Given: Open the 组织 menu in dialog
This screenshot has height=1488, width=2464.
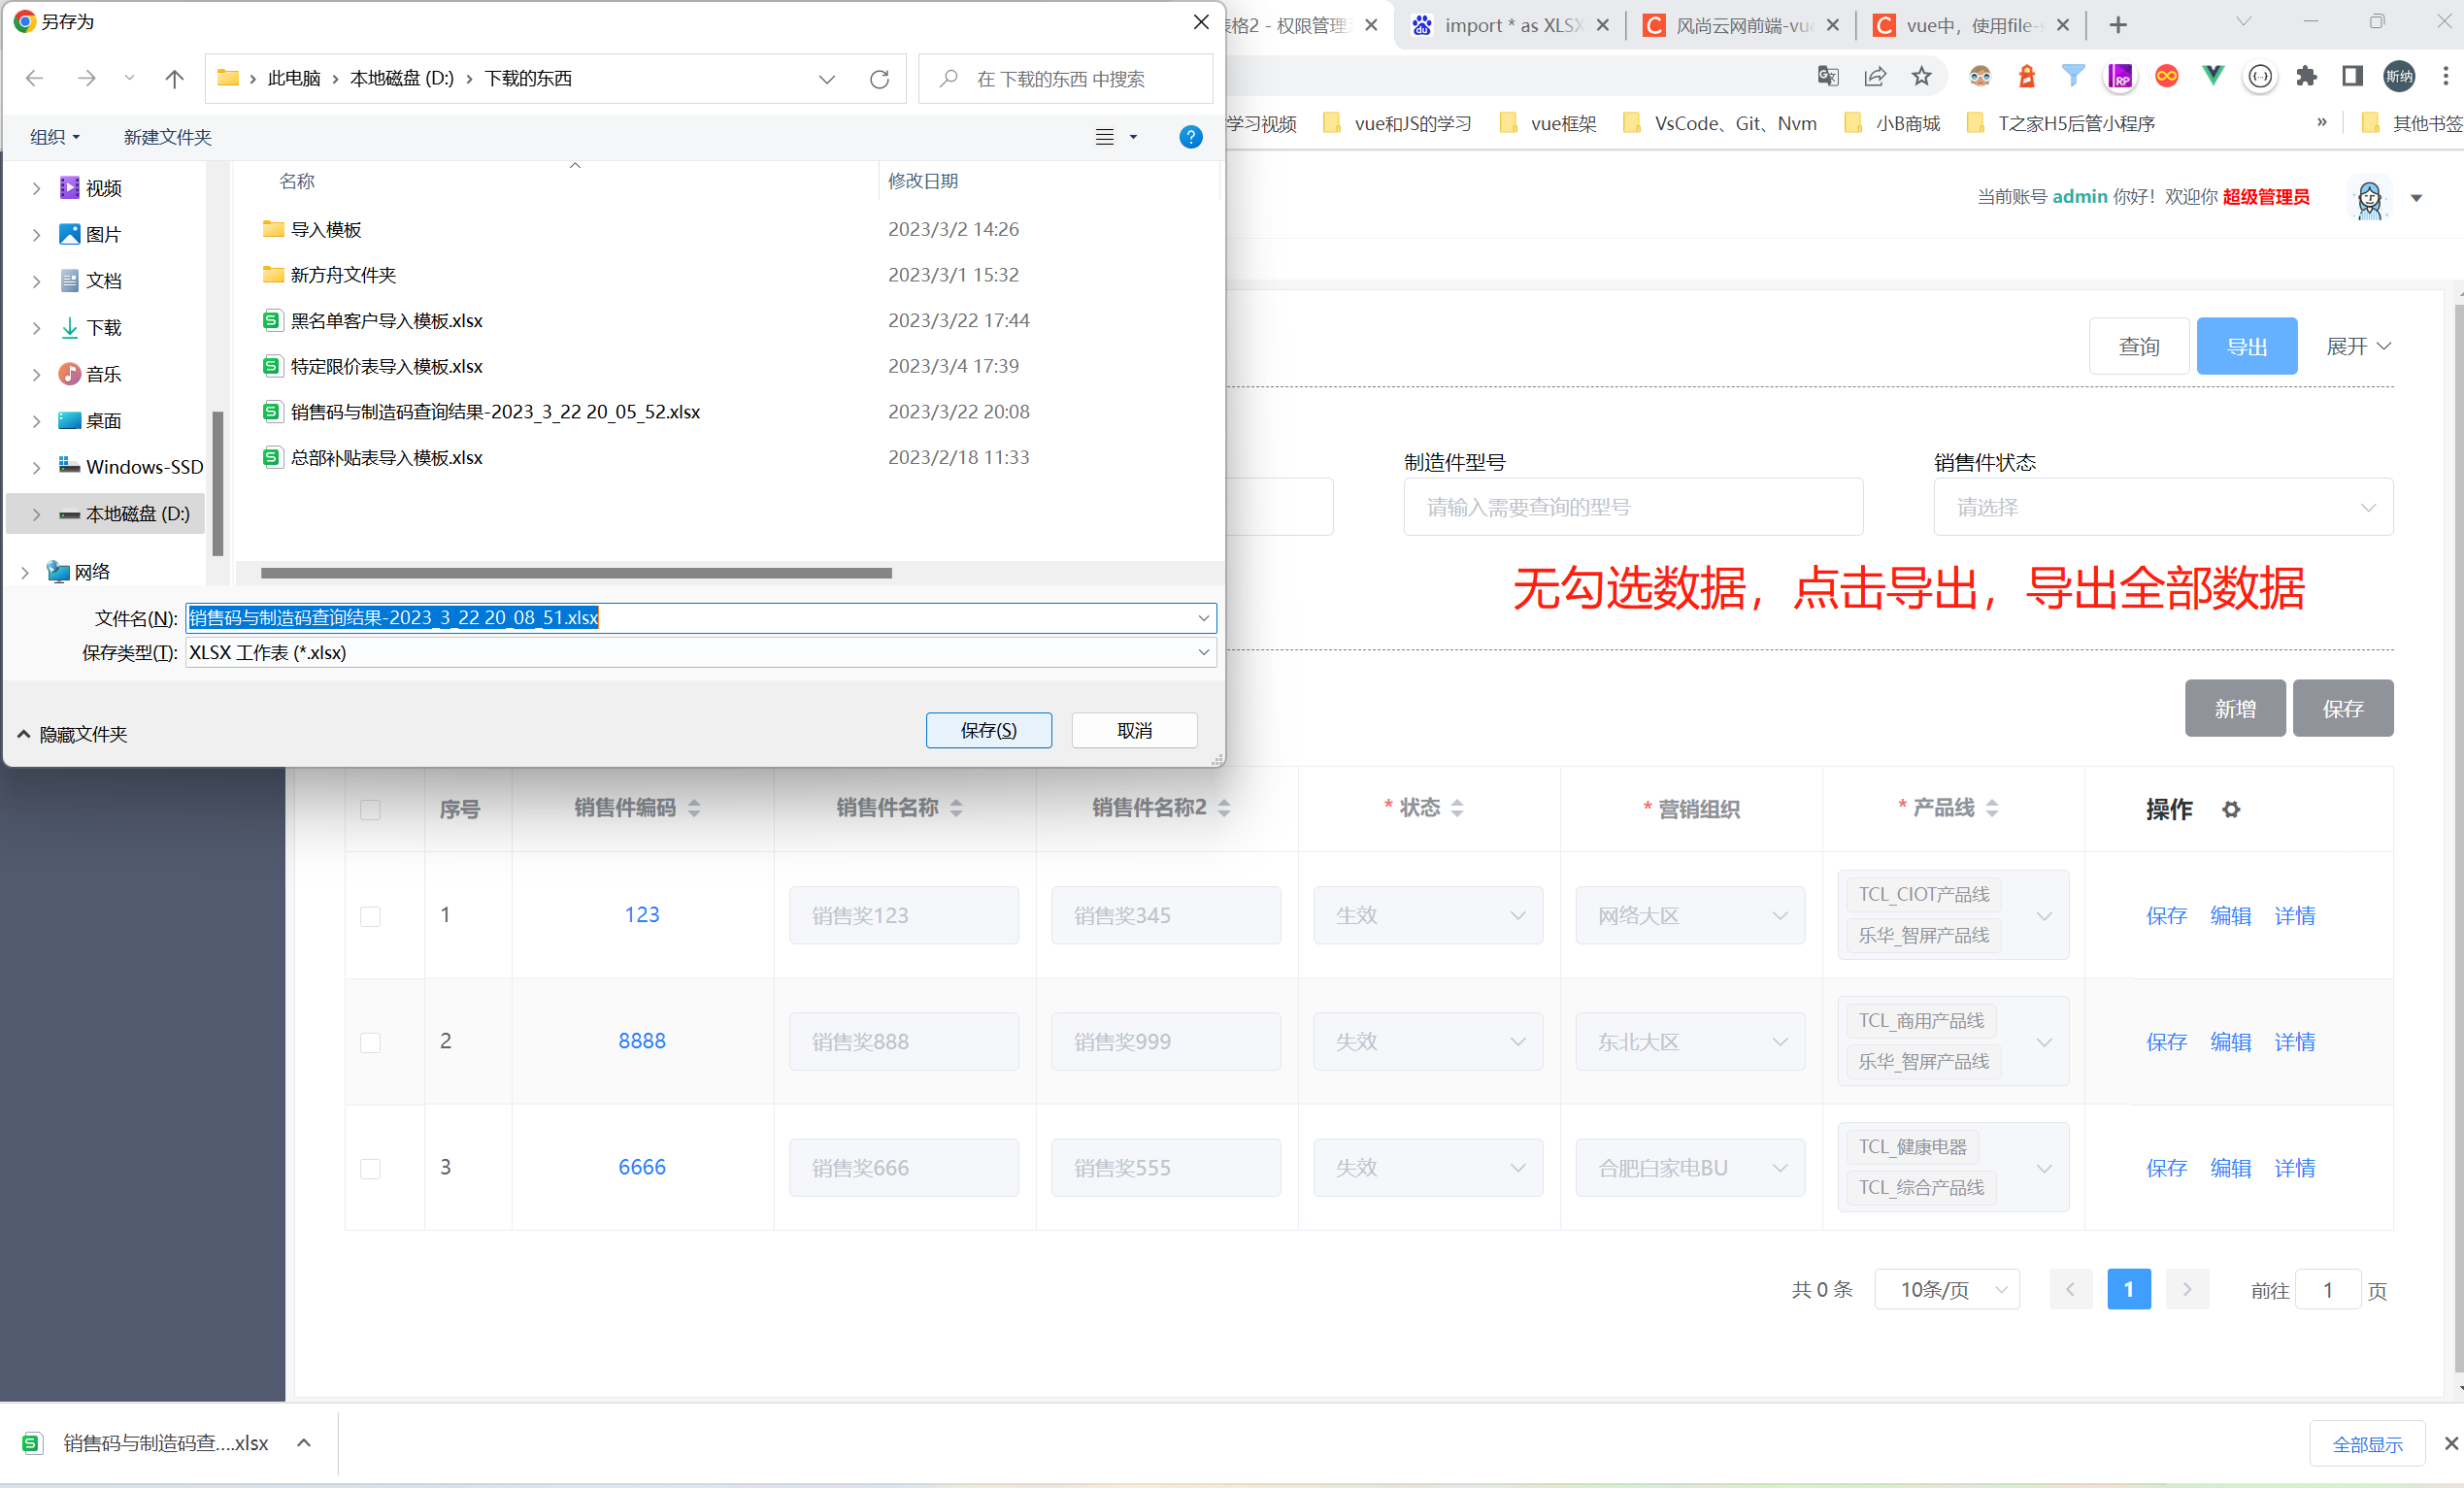Looking at the screenshot, I should coord(54,137).
